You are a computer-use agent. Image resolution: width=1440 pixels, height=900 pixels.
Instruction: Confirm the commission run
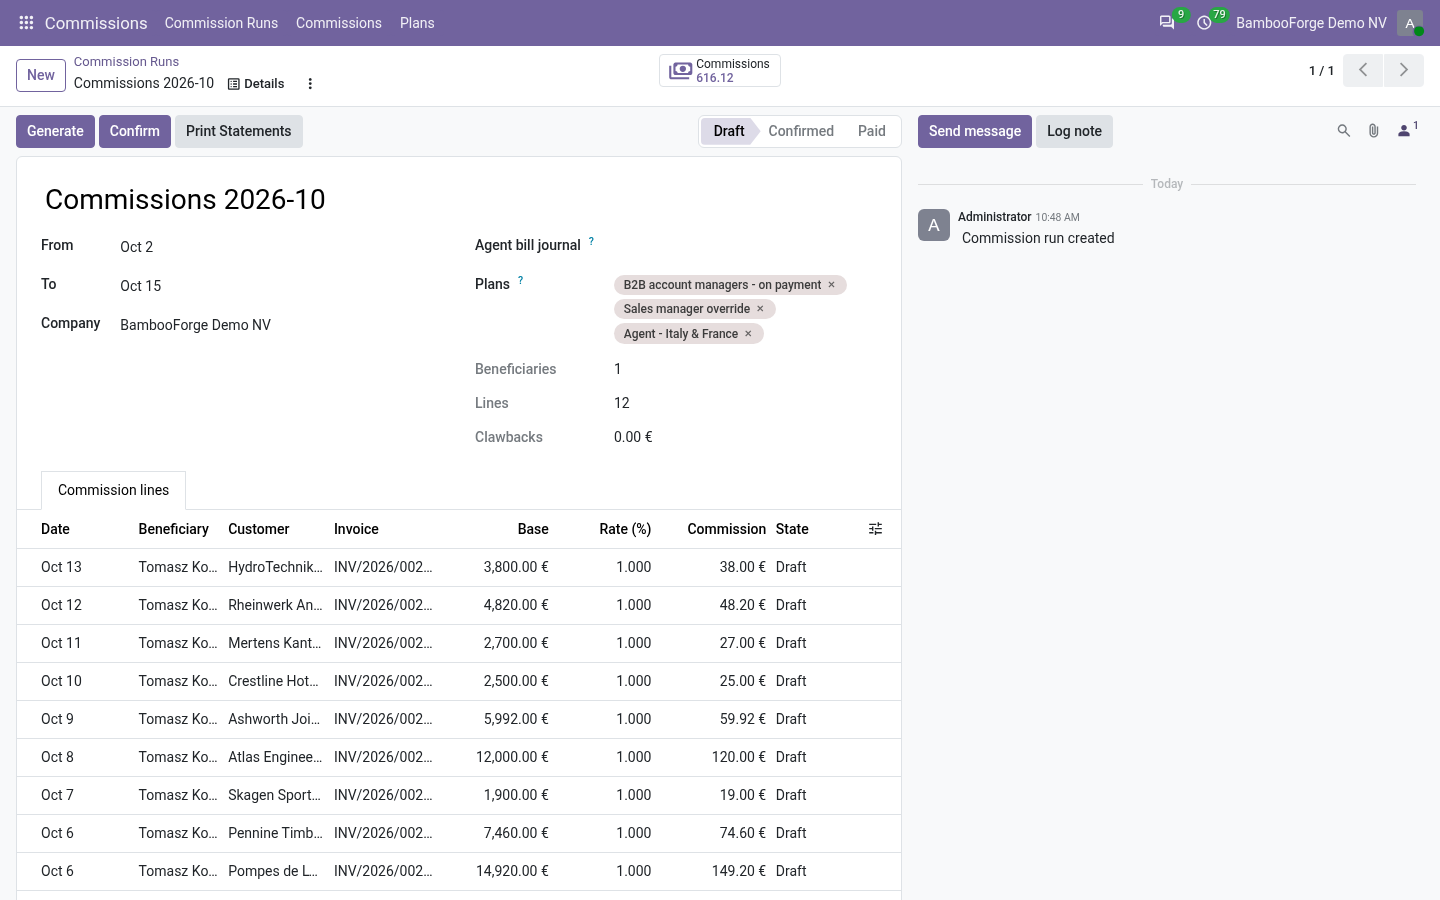tap(135, 131)
